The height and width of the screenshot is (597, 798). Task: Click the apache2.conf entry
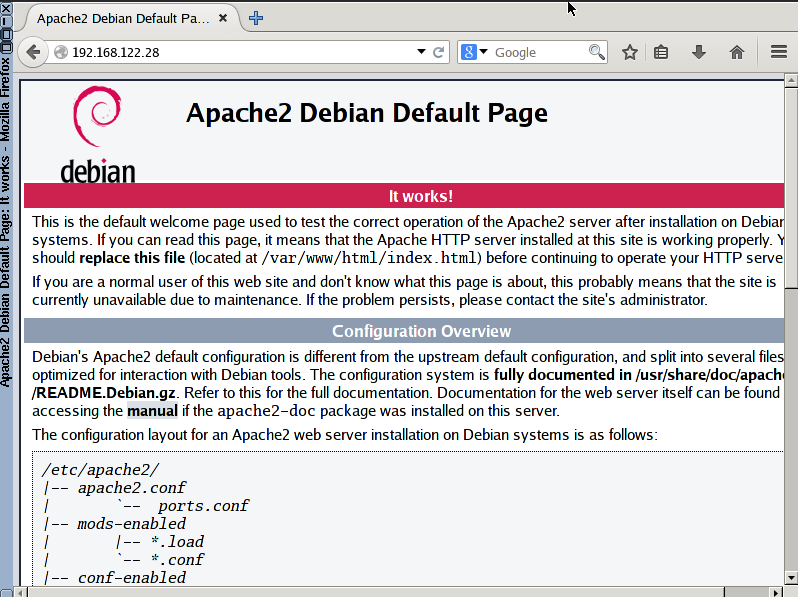pos(132,488)
